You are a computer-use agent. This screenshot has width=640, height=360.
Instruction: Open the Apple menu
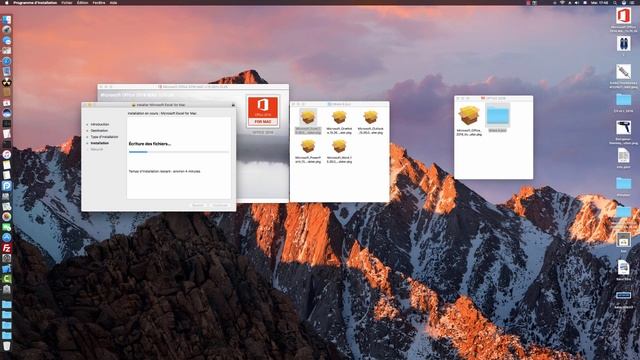pos(6,2)
